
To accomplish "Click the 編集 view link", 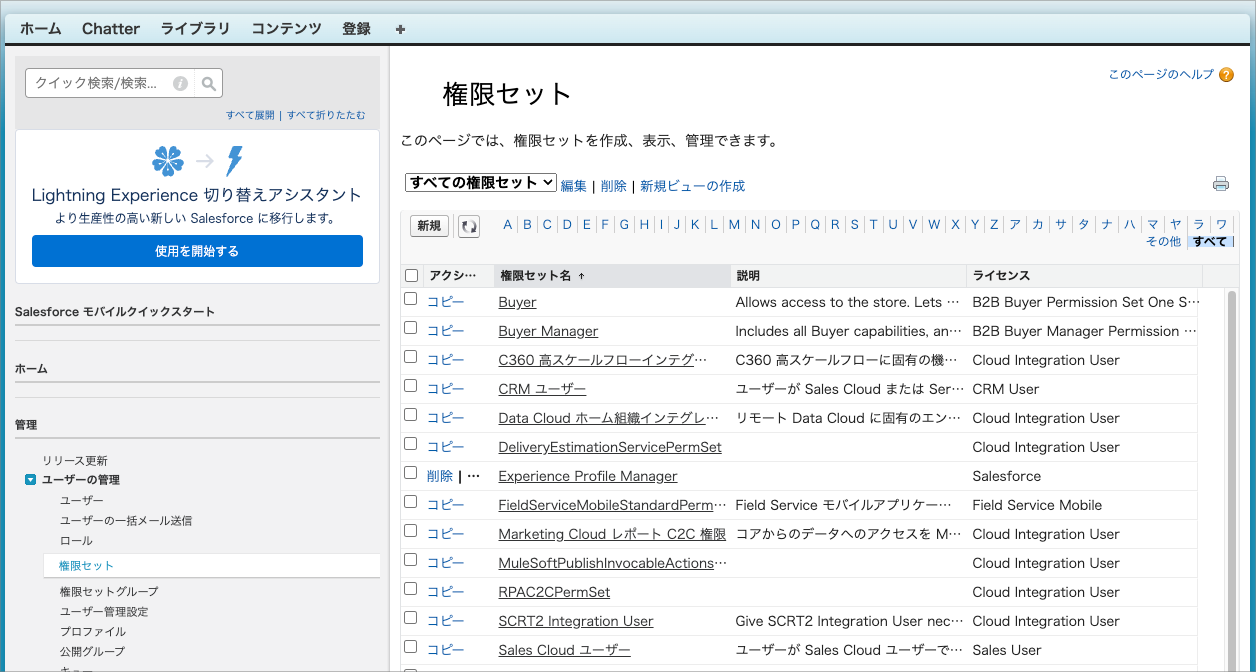I will [x=574, y=186].
